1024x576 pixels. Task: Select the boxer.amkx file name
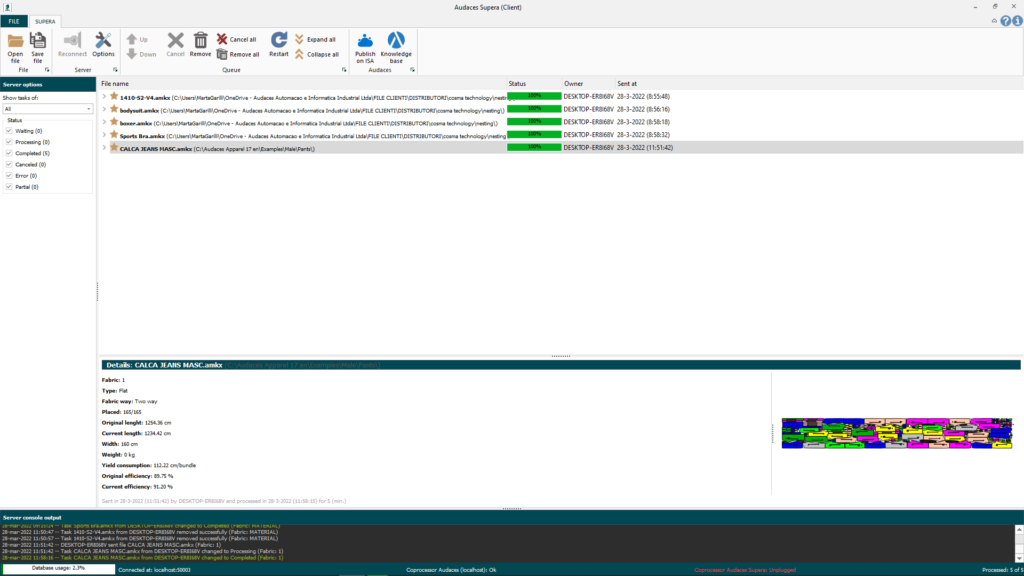136,123
